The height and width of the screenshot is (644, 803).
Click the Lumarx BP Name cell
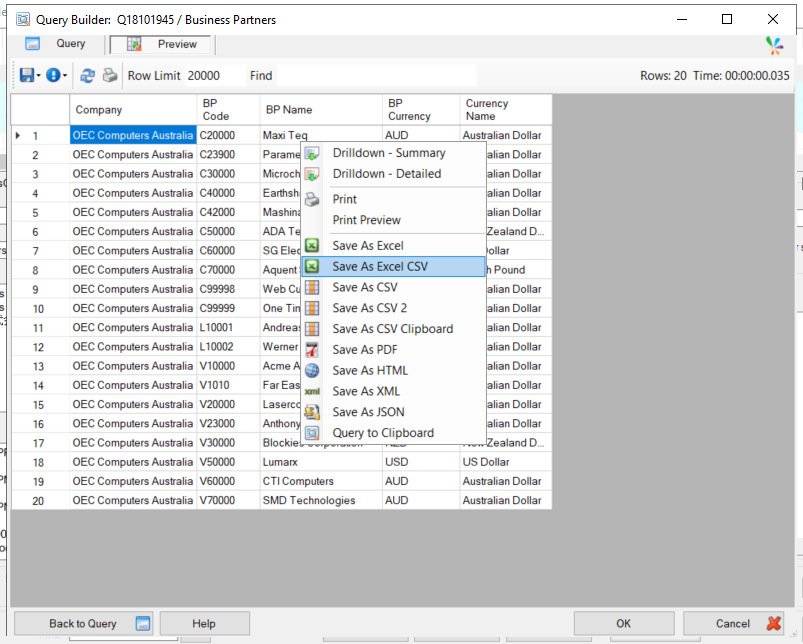[x=321, y=462]
